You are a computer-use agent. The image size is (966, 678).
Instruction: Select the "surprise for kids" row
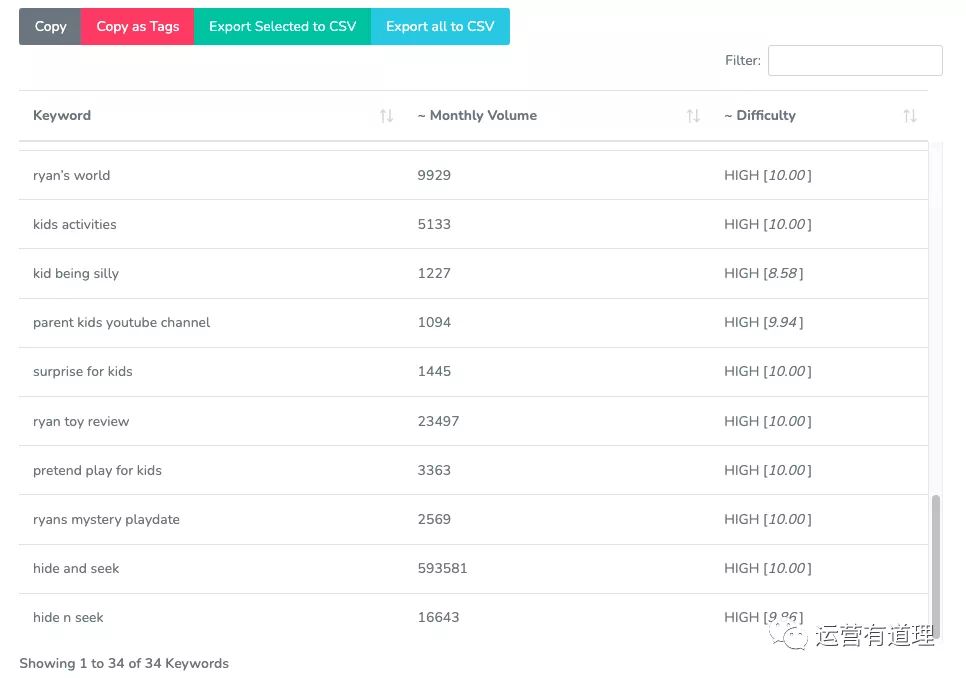coord(473,372)
